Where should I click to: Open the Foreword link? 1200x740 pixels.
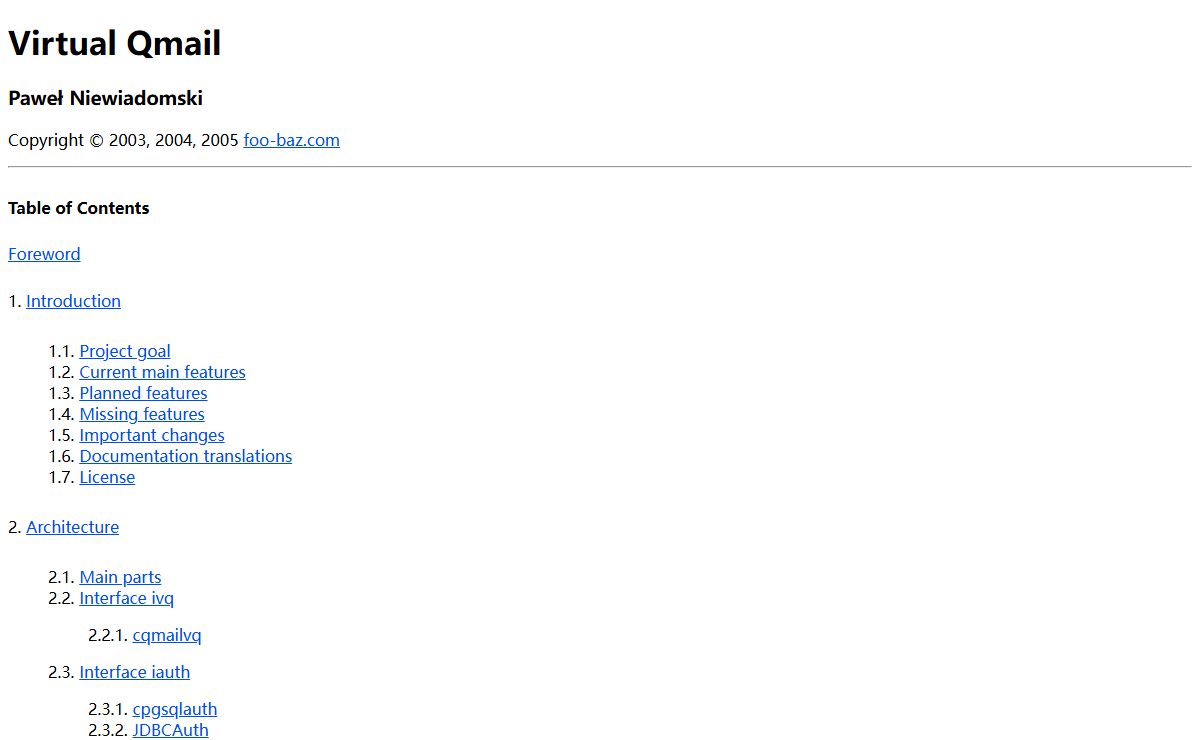click(x=44, y=254)
